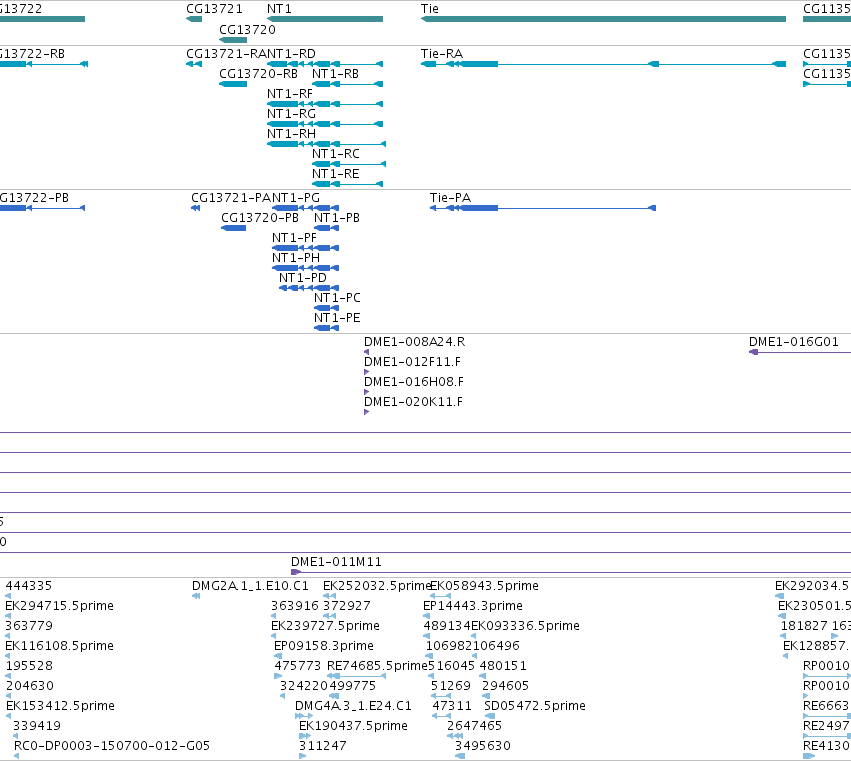Click the NT1-PE protein label
This screenshot has height=761, width=851.
tap(337, 318)
